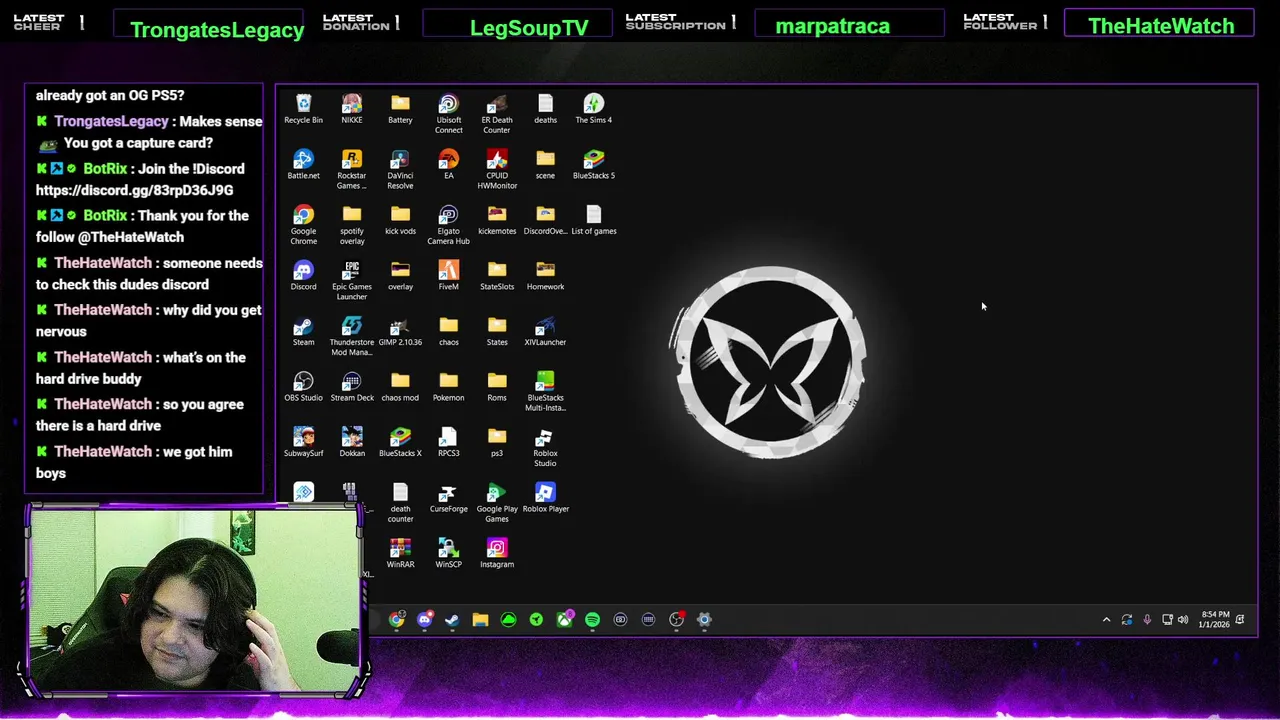The image size is (1280, 720).
Task: Open CPUID HWMonitor shortcut
Action: tap(497, 170)
